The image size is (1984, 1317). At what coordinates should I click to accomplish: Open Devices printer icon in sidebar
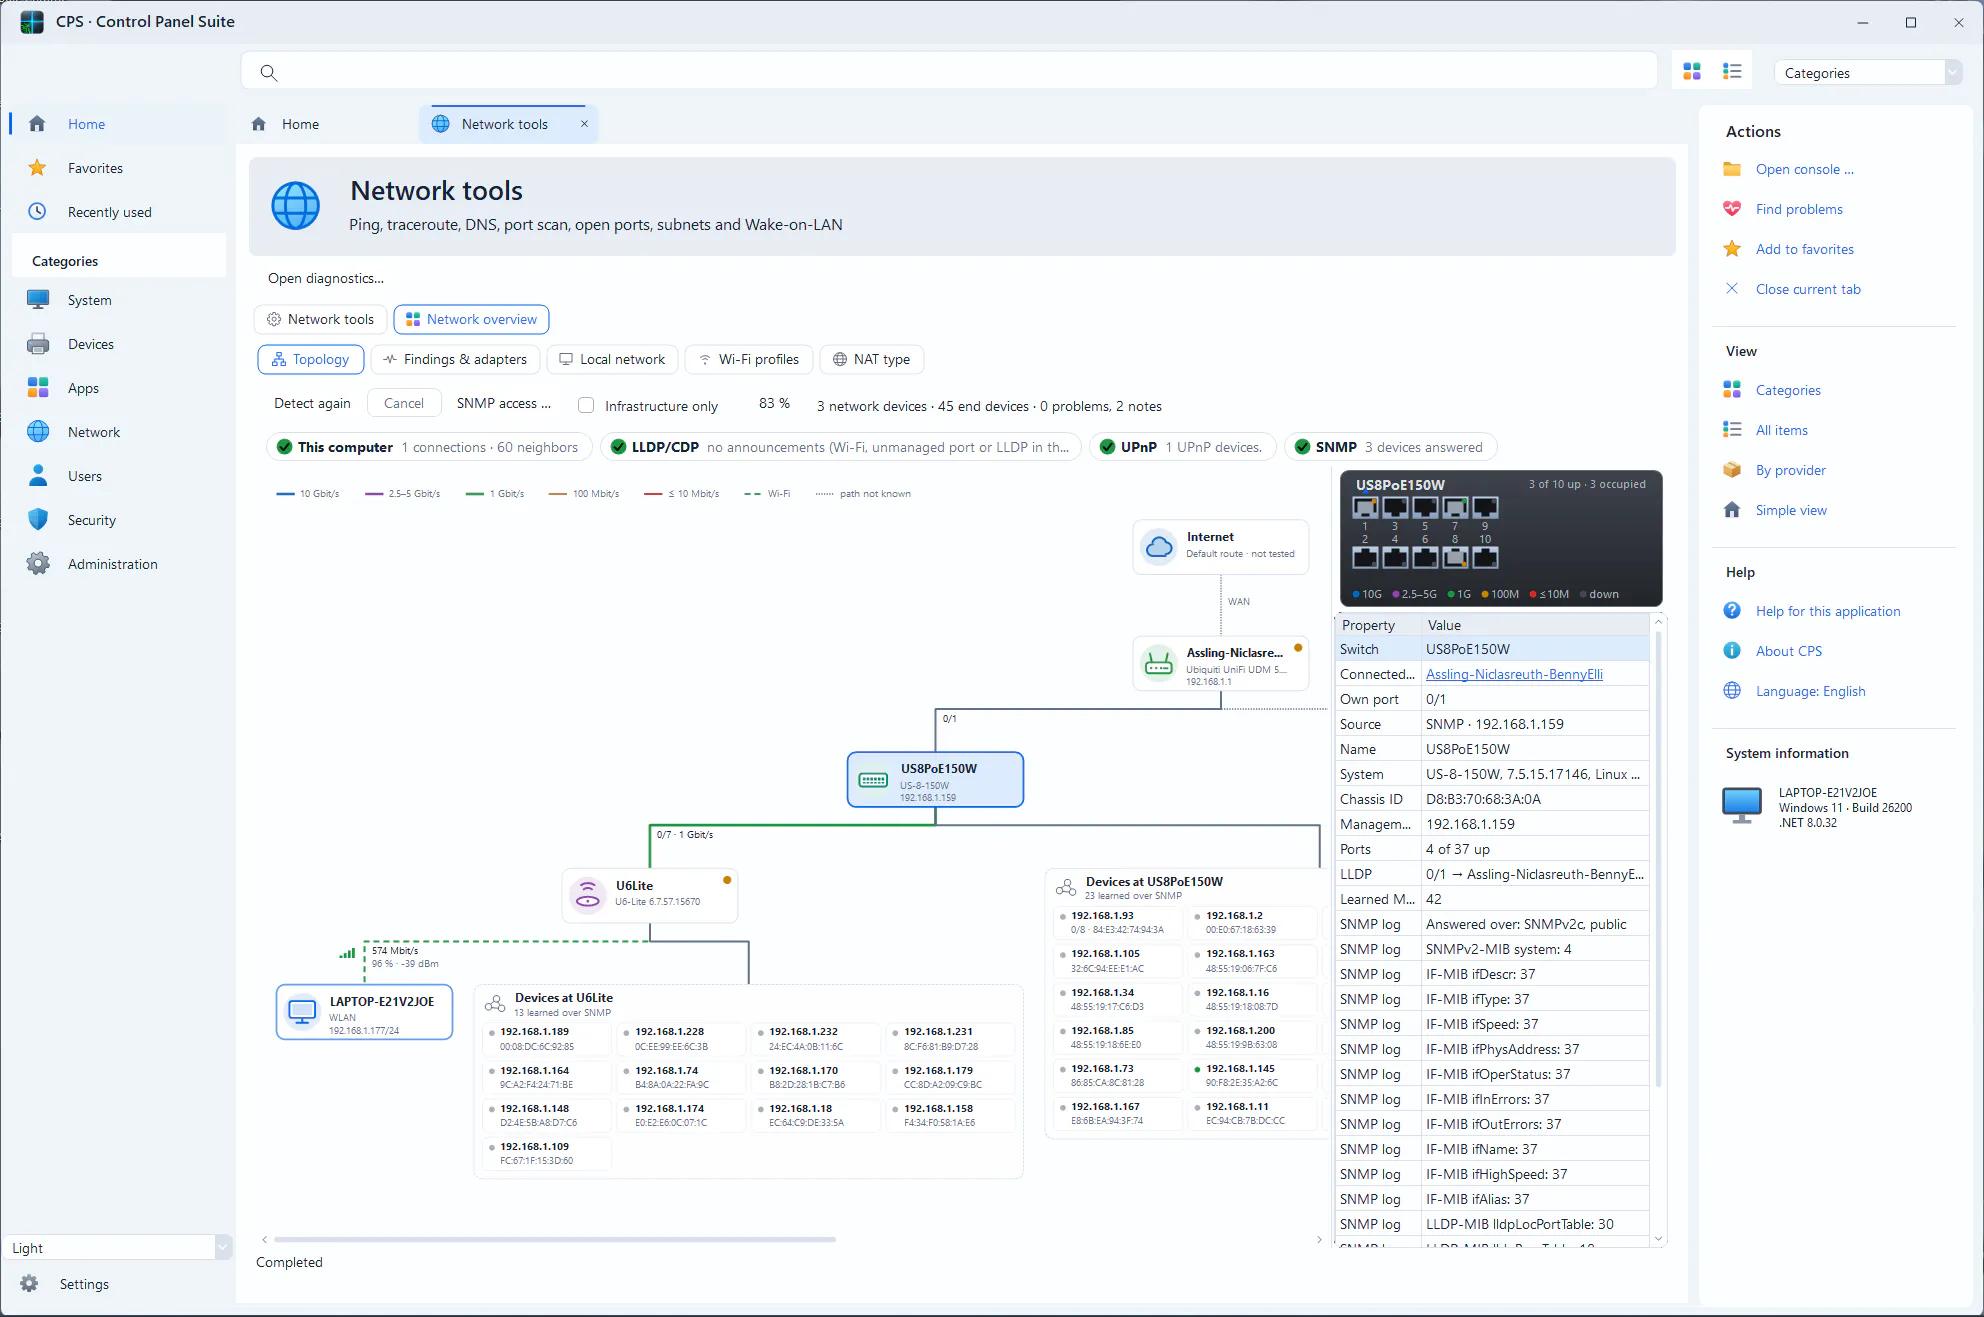pyautogui.click(x=38, y=344)
